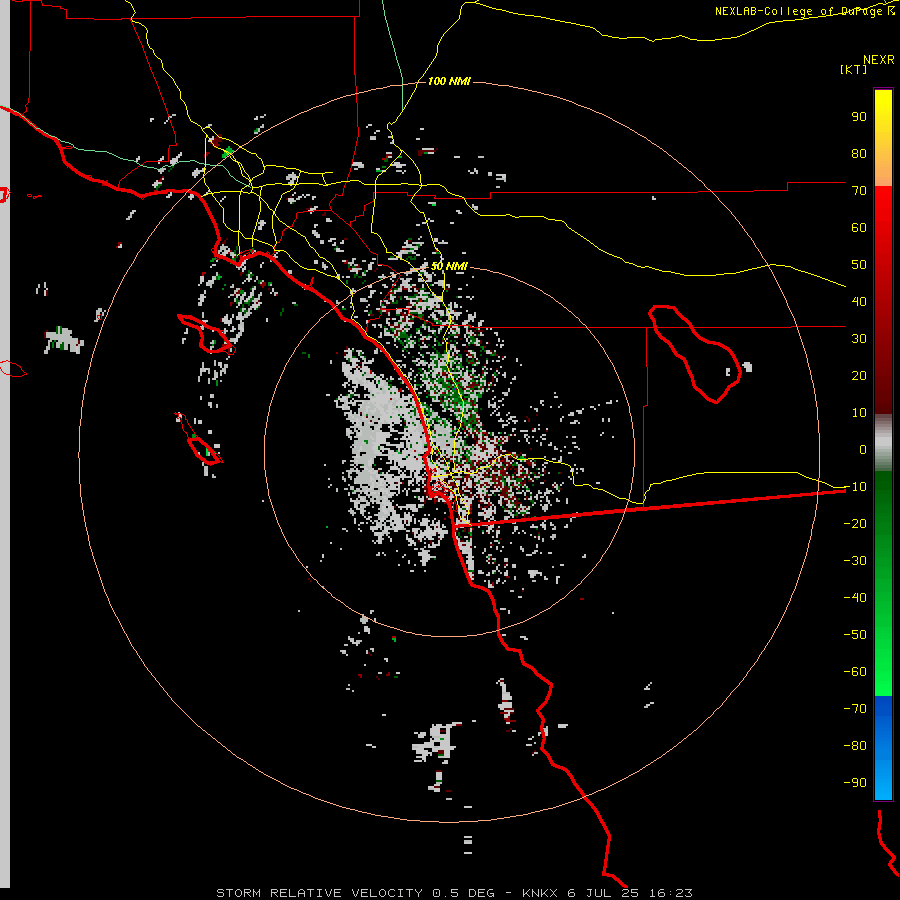Click the 100 NMI range ring label
Screen dimensions: 900x900
449,82
